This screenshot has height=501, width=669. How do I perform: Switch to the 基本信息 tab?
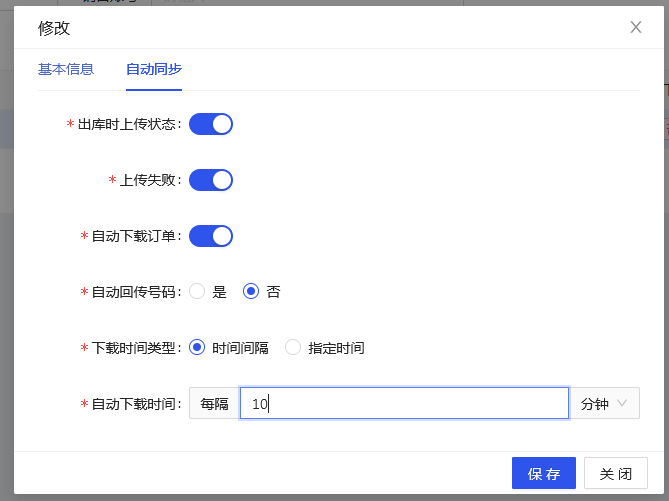click(x=66, y=69)
